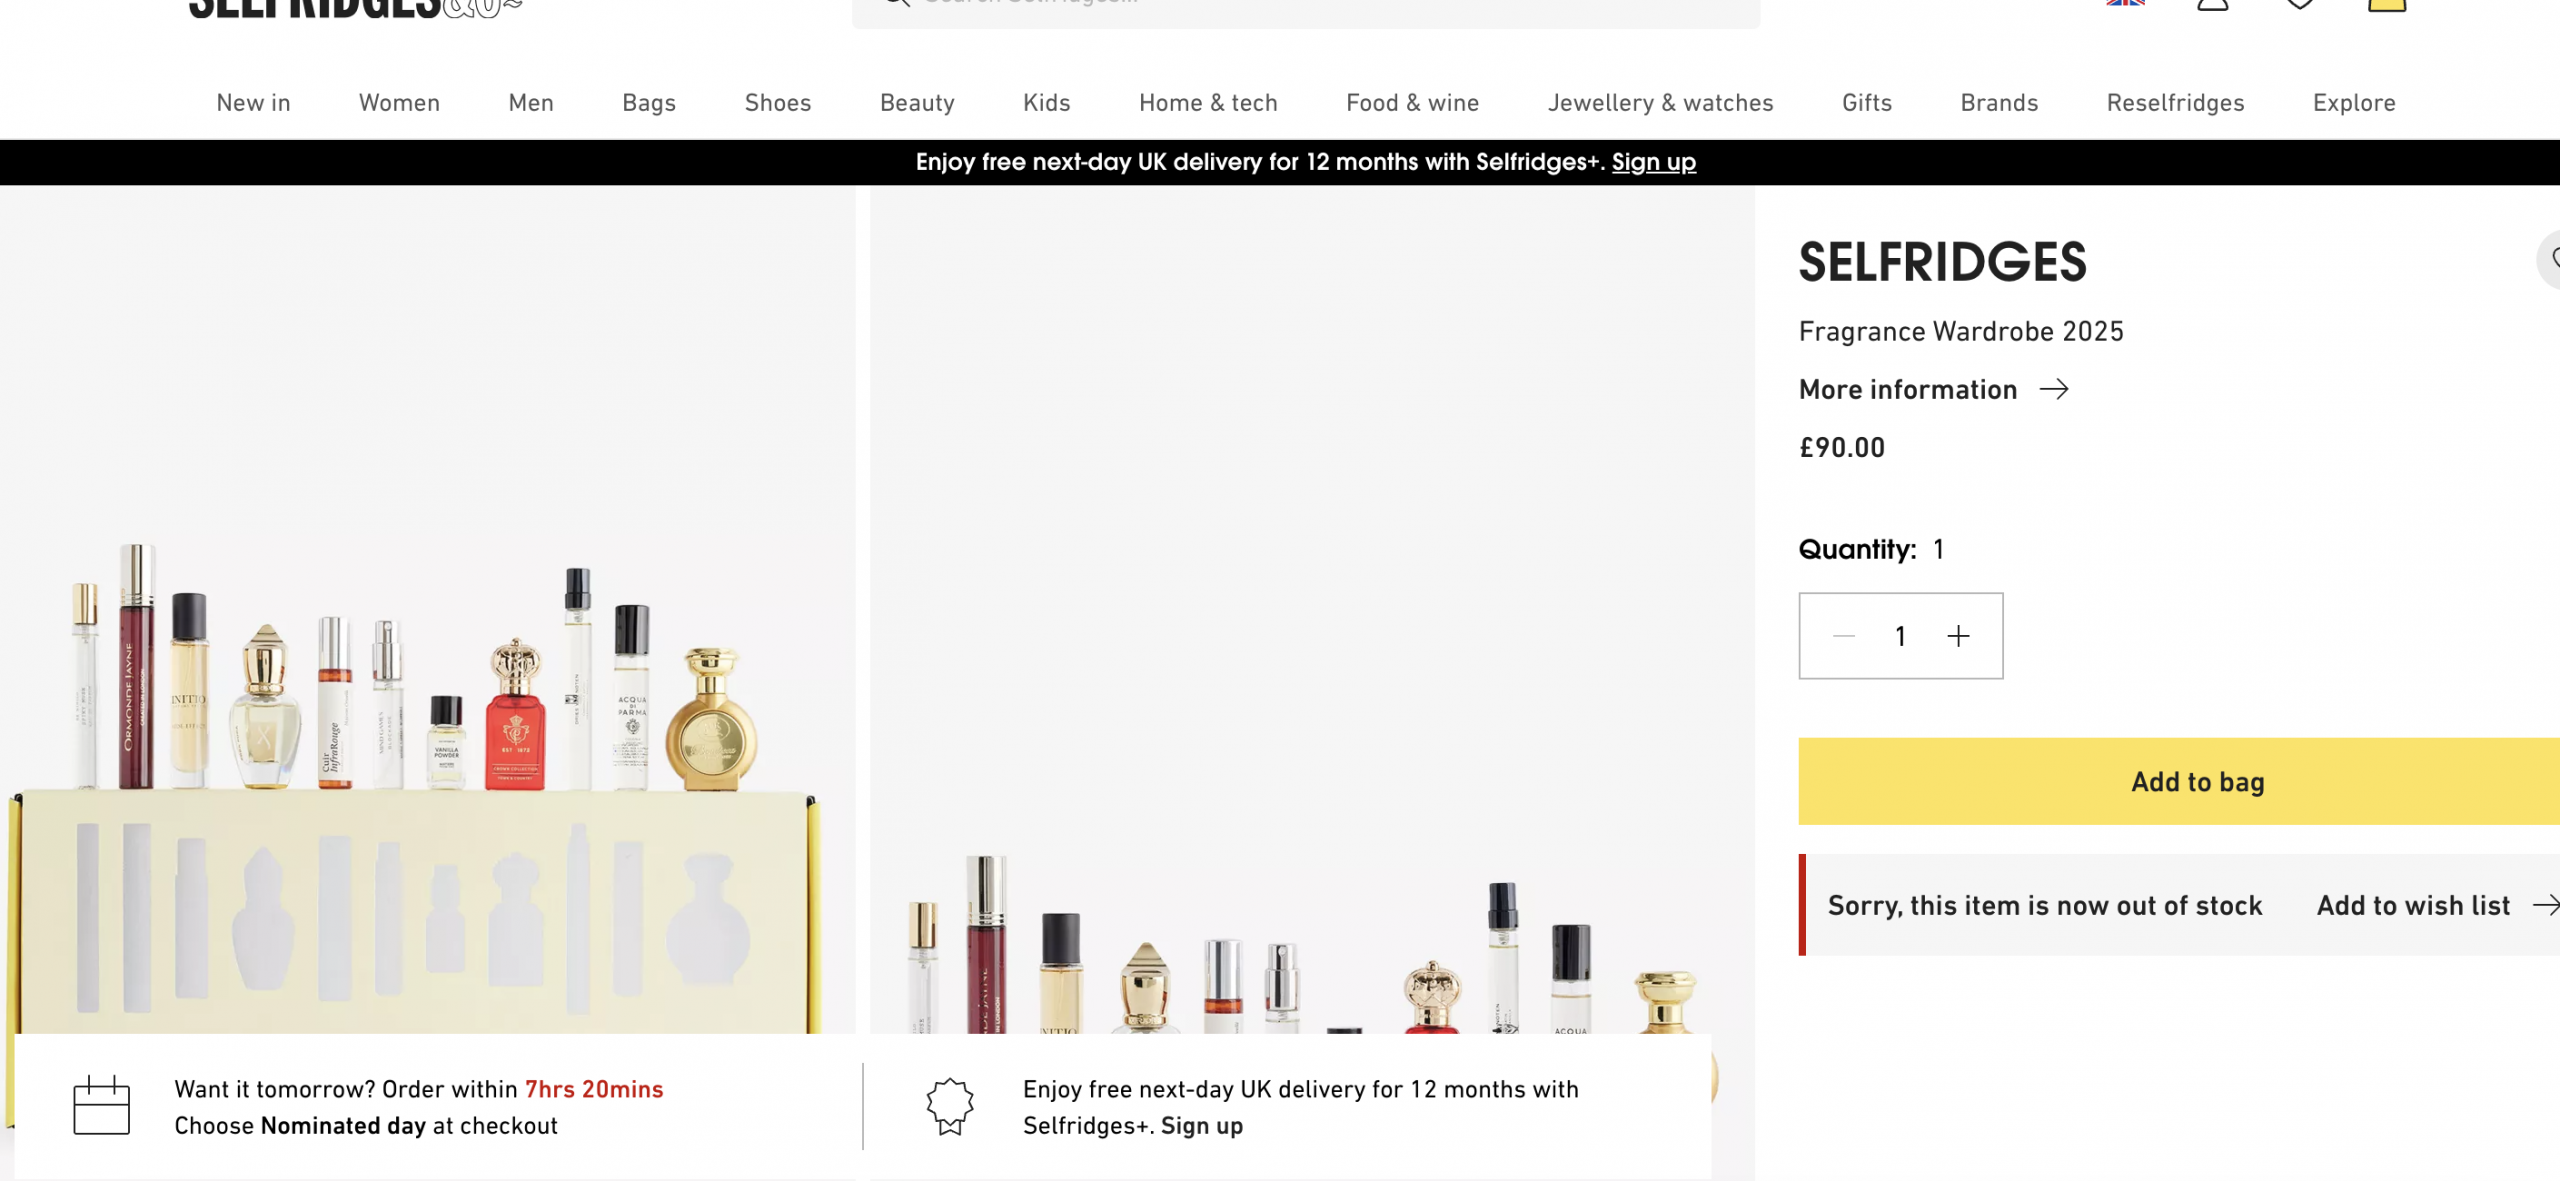Click the arrow next to Add to wish list
2560x1181 pixels.
pos(2545,905)
